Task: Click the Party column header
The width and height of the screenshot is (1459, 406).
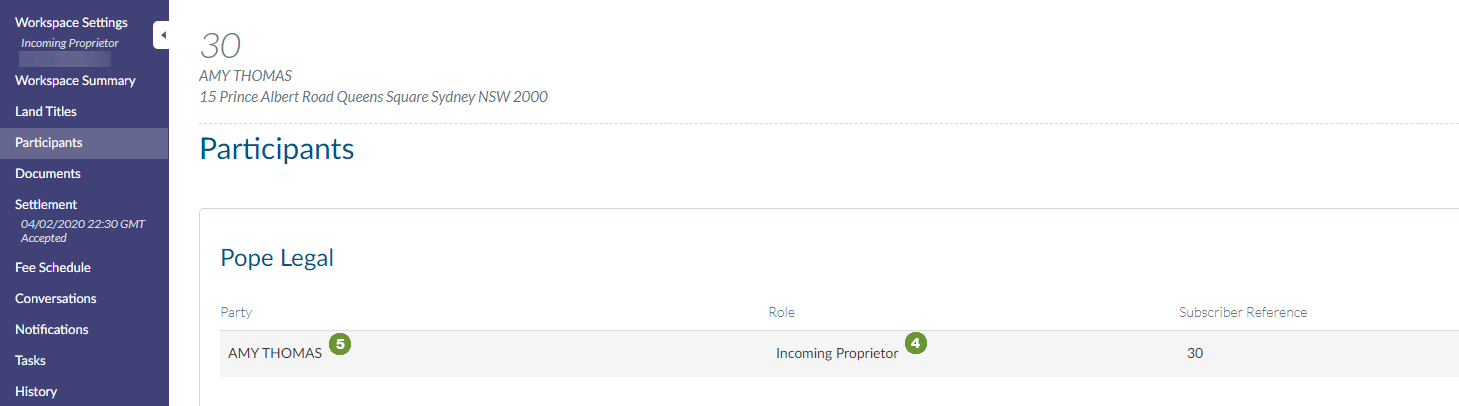Action: tap(236, 312)
